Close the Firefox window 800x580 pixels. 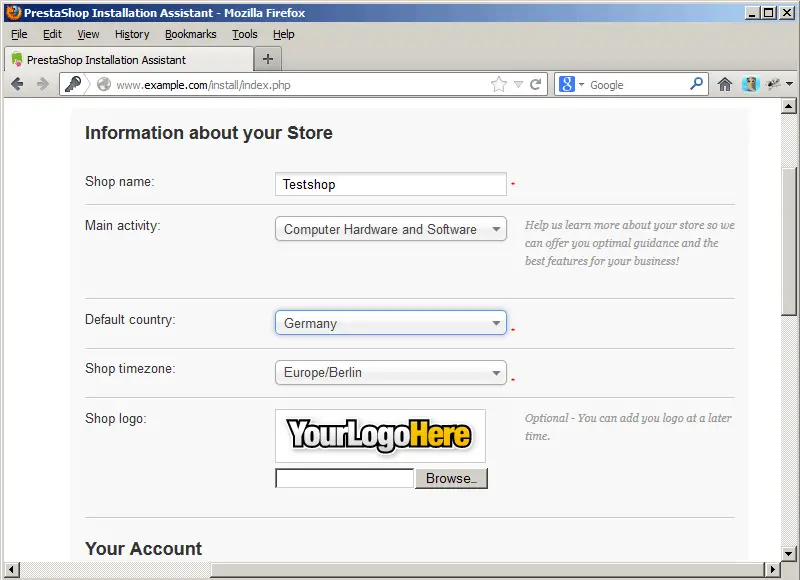[x=787, y=13]
